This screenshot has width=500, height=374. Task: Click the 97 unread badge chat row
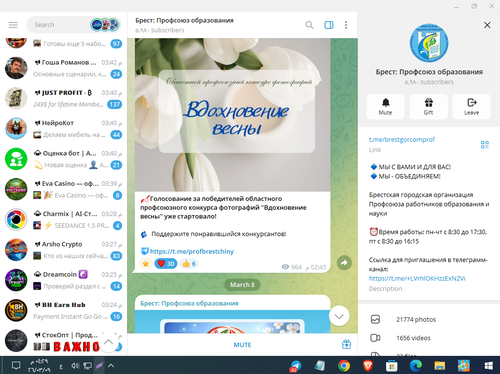[x=63, y=44]
